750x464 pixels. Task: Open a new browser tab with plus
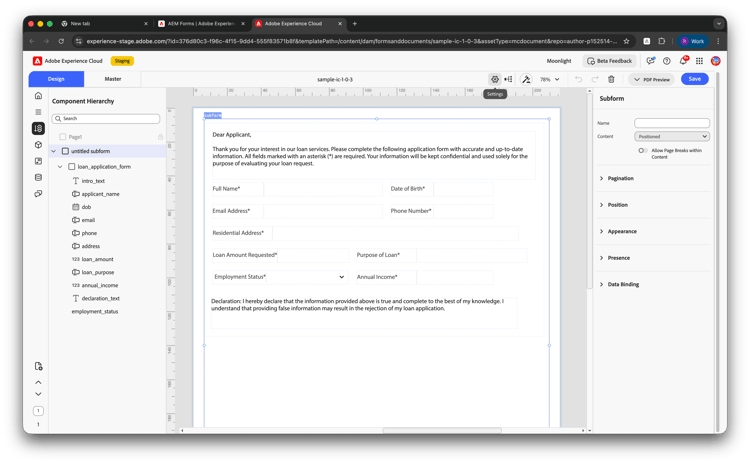click(x=354, y=23)
